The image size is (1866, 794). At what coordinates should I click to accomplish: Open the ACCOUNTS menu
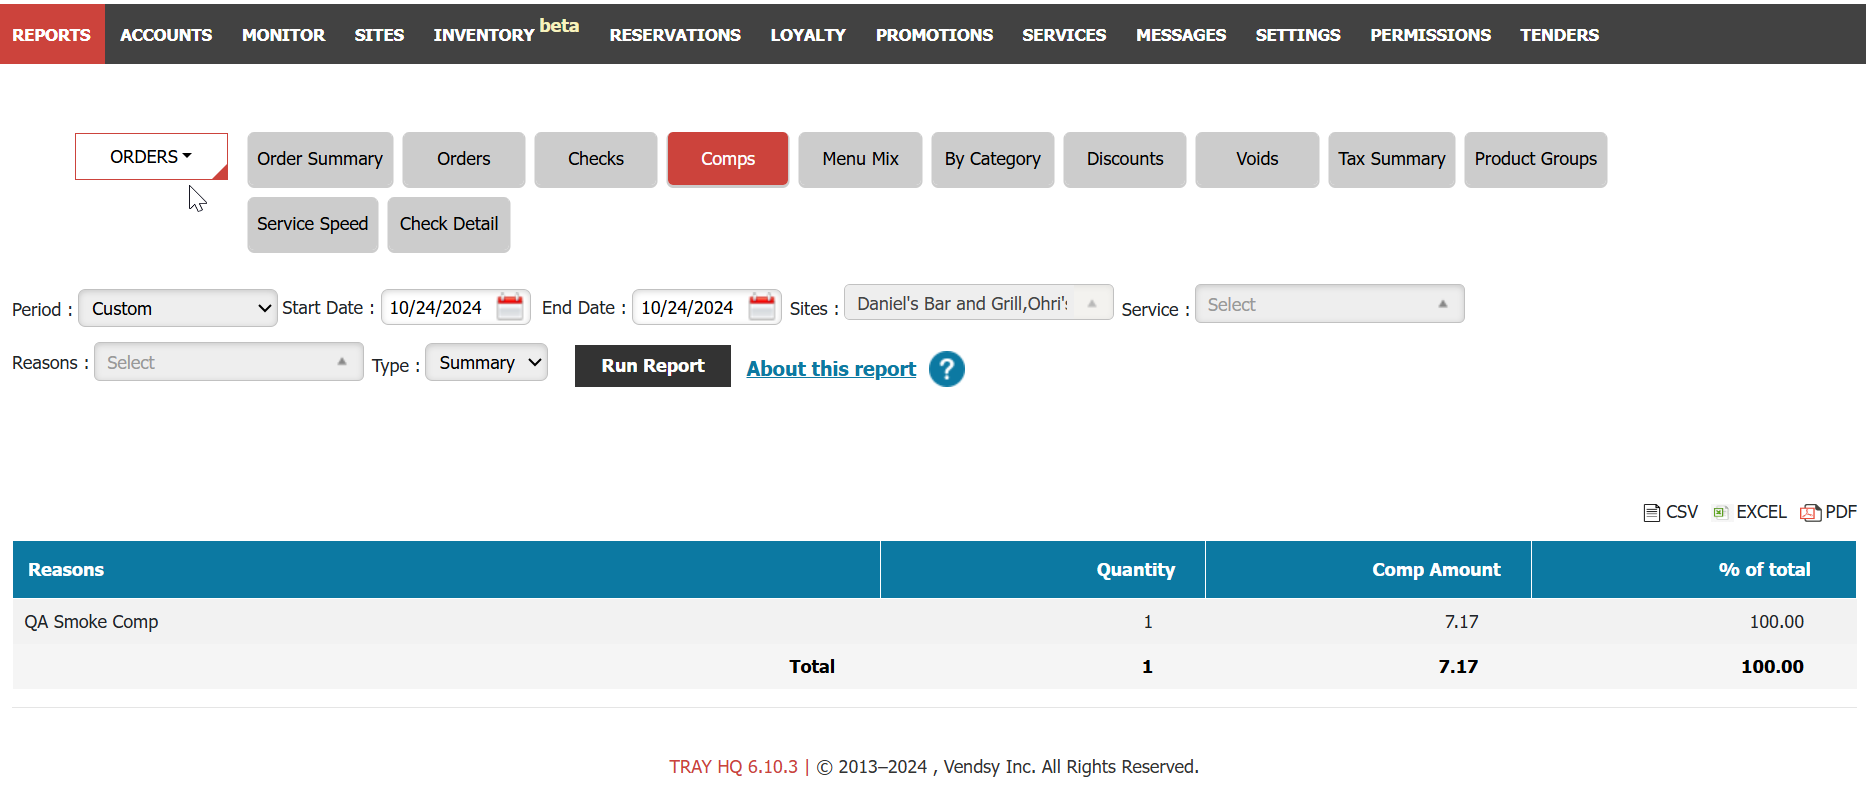pos(166,35)
